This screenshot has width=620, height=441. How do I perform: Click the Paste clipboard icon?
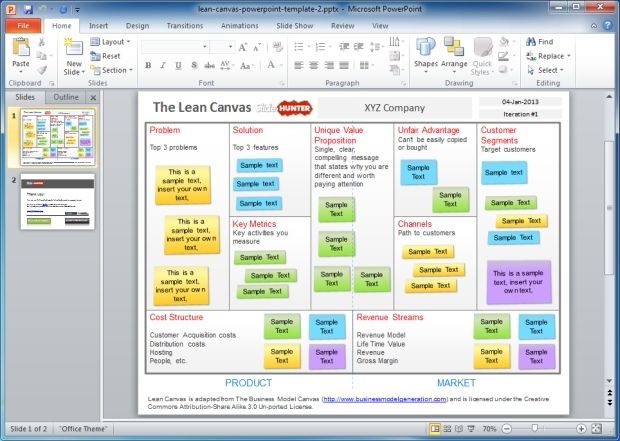tap(21, 47)
